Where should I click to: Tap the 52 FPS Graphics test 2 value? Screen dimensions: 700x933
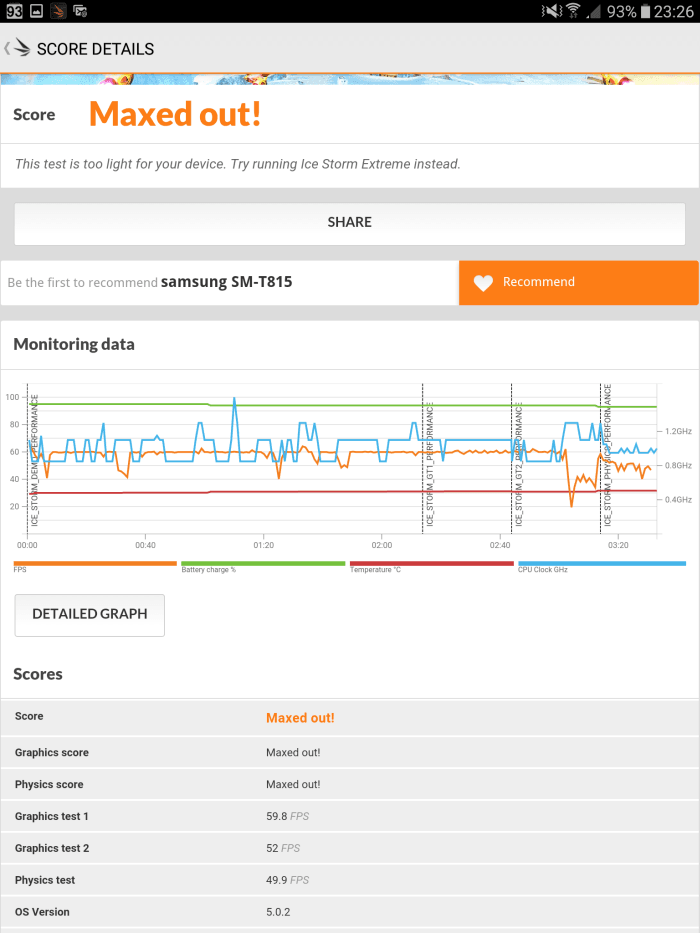(283, 849)
